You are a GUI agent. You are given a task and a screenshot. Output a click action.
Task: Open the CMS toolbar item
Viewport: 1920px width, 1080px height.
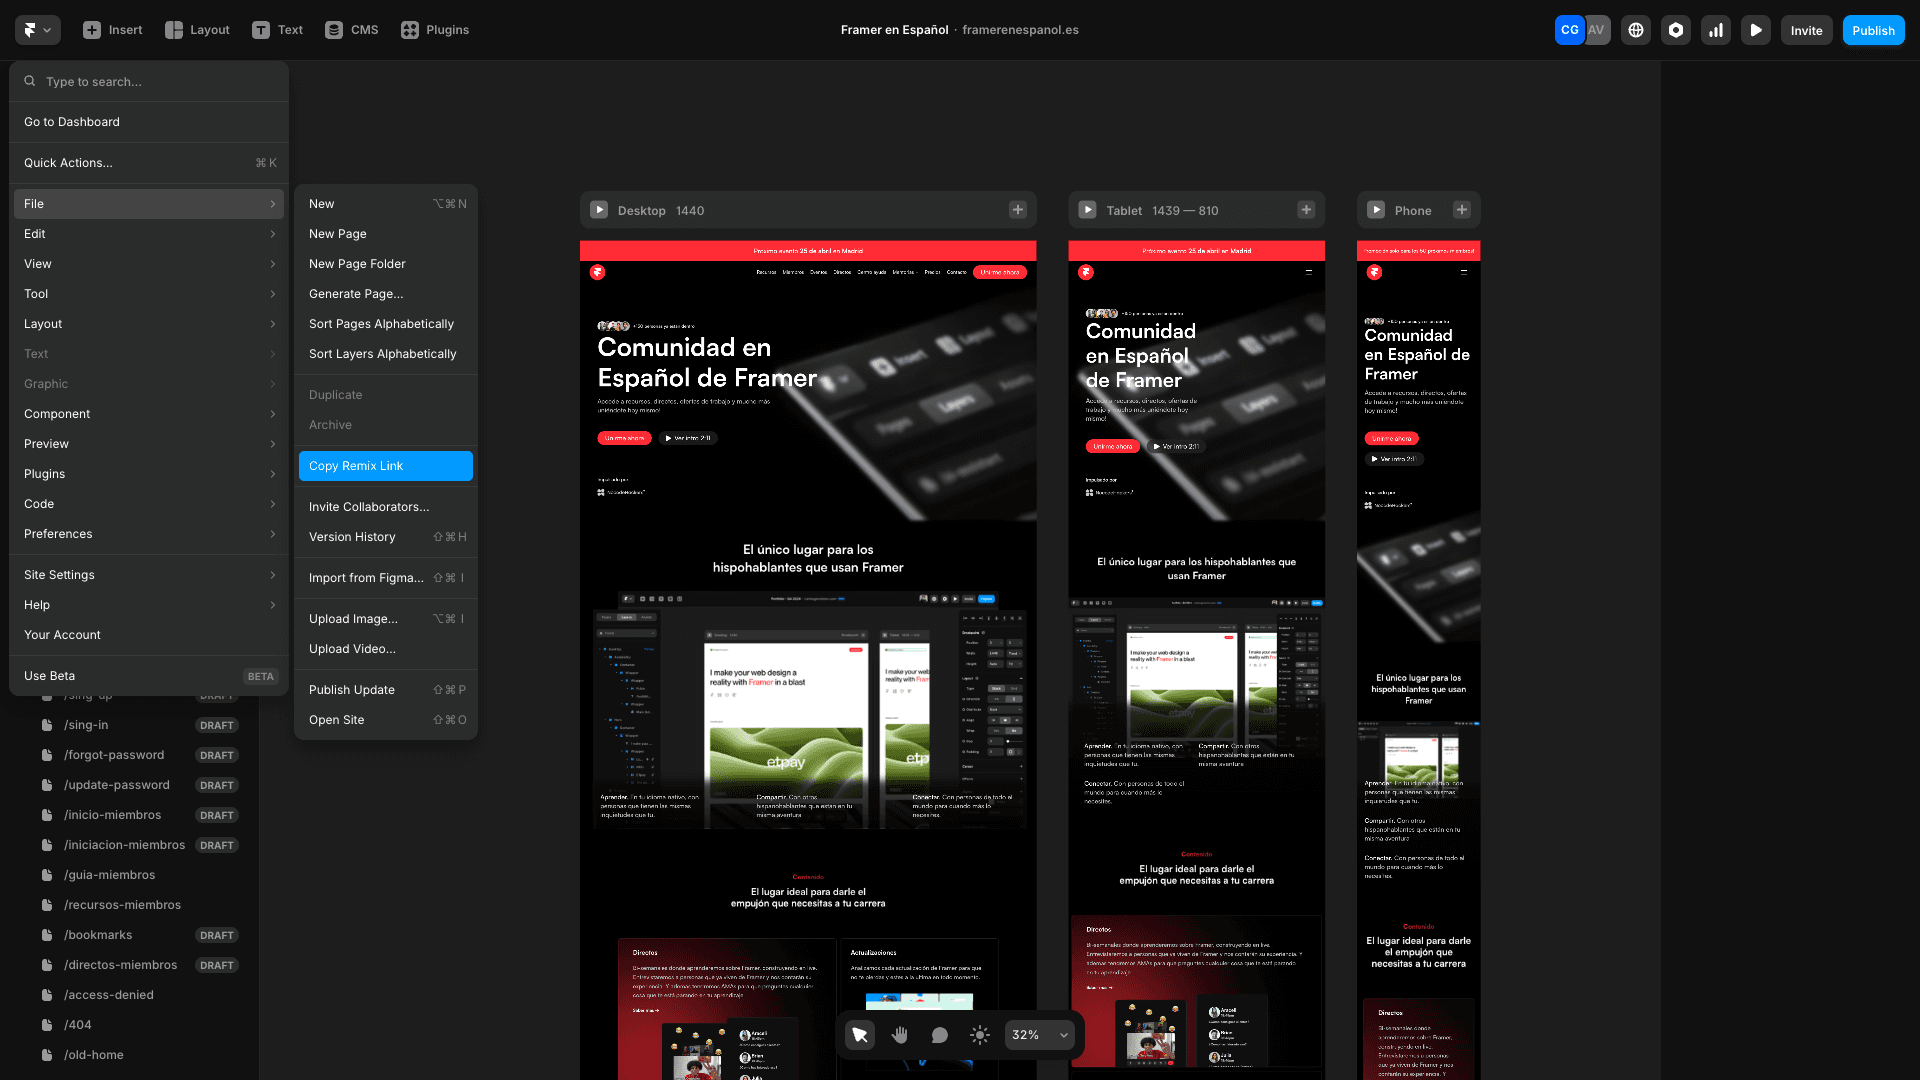tap(352, 30)
